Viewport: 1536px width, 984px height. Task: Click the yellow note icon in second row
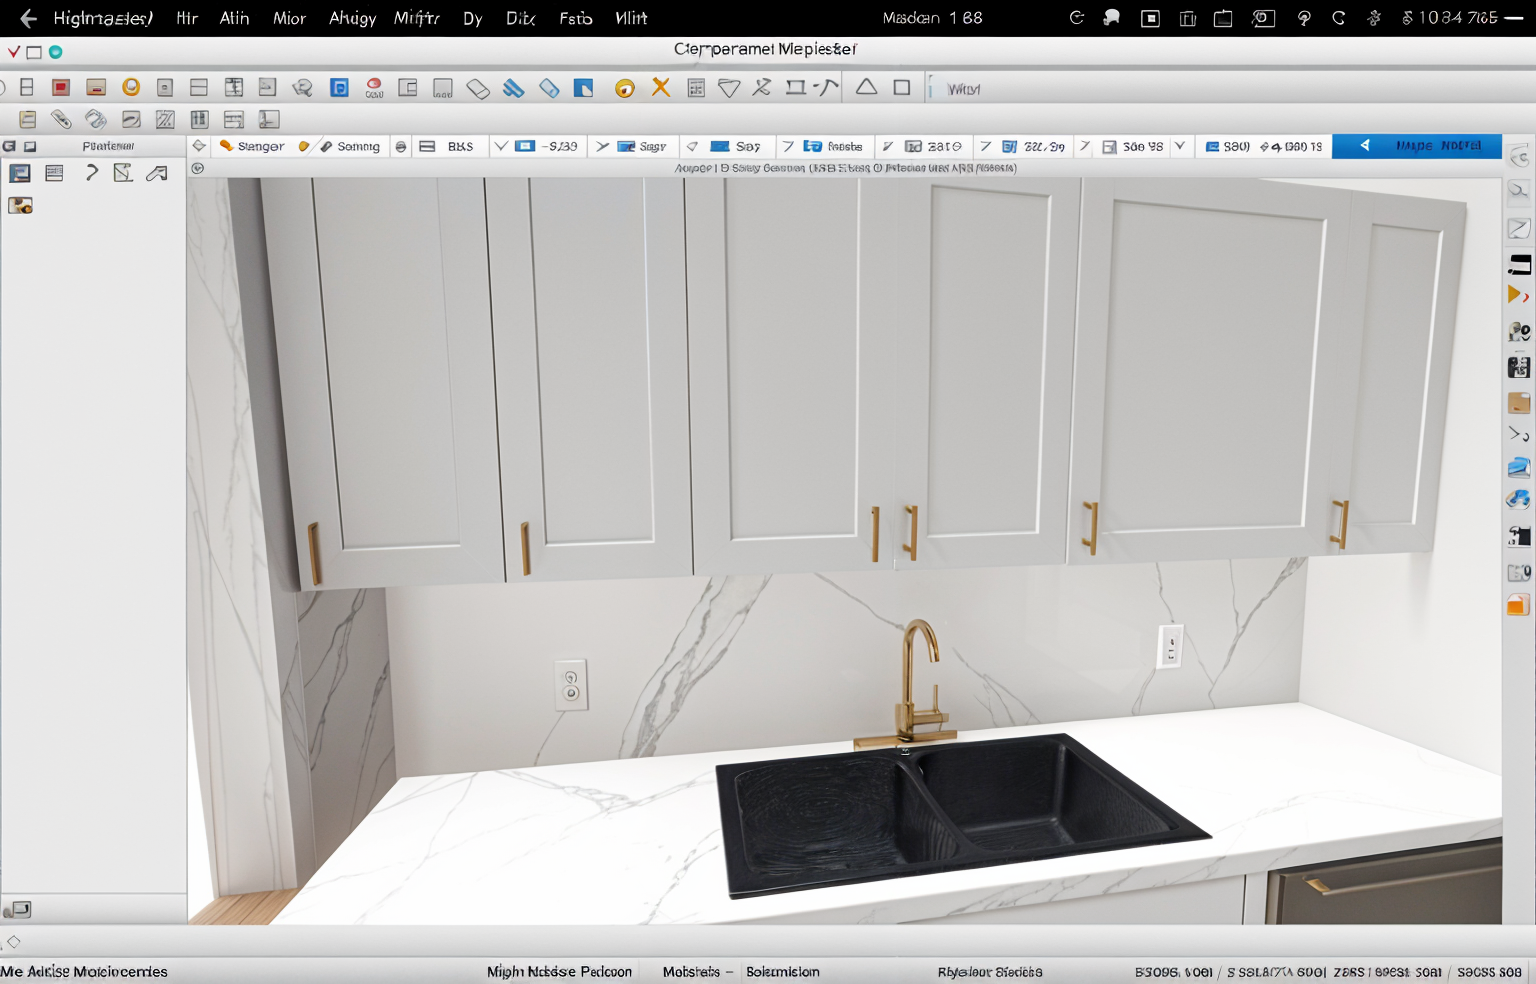(x=28, y=120)
